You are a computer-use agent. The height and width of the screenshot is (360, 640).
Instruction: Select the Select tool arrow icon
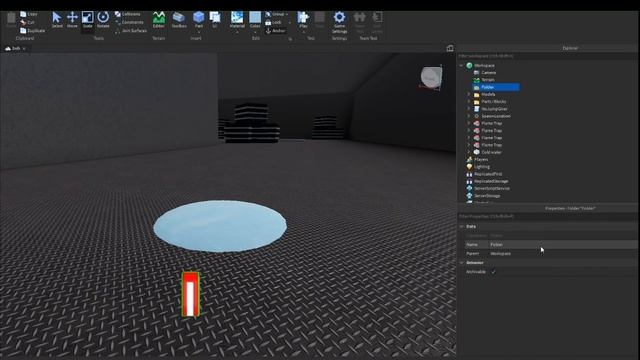tap(57, 17)
